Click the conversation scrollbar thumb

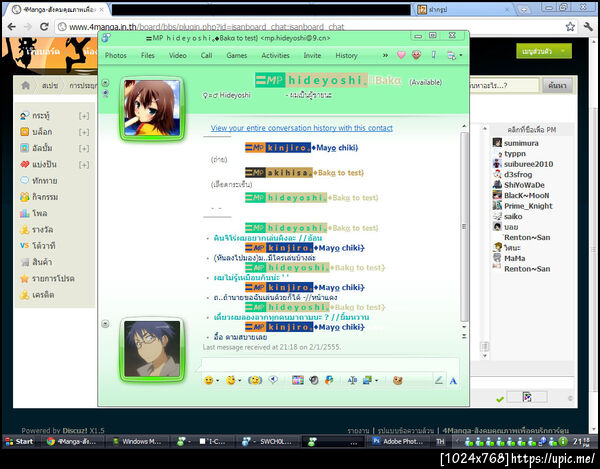464,226
